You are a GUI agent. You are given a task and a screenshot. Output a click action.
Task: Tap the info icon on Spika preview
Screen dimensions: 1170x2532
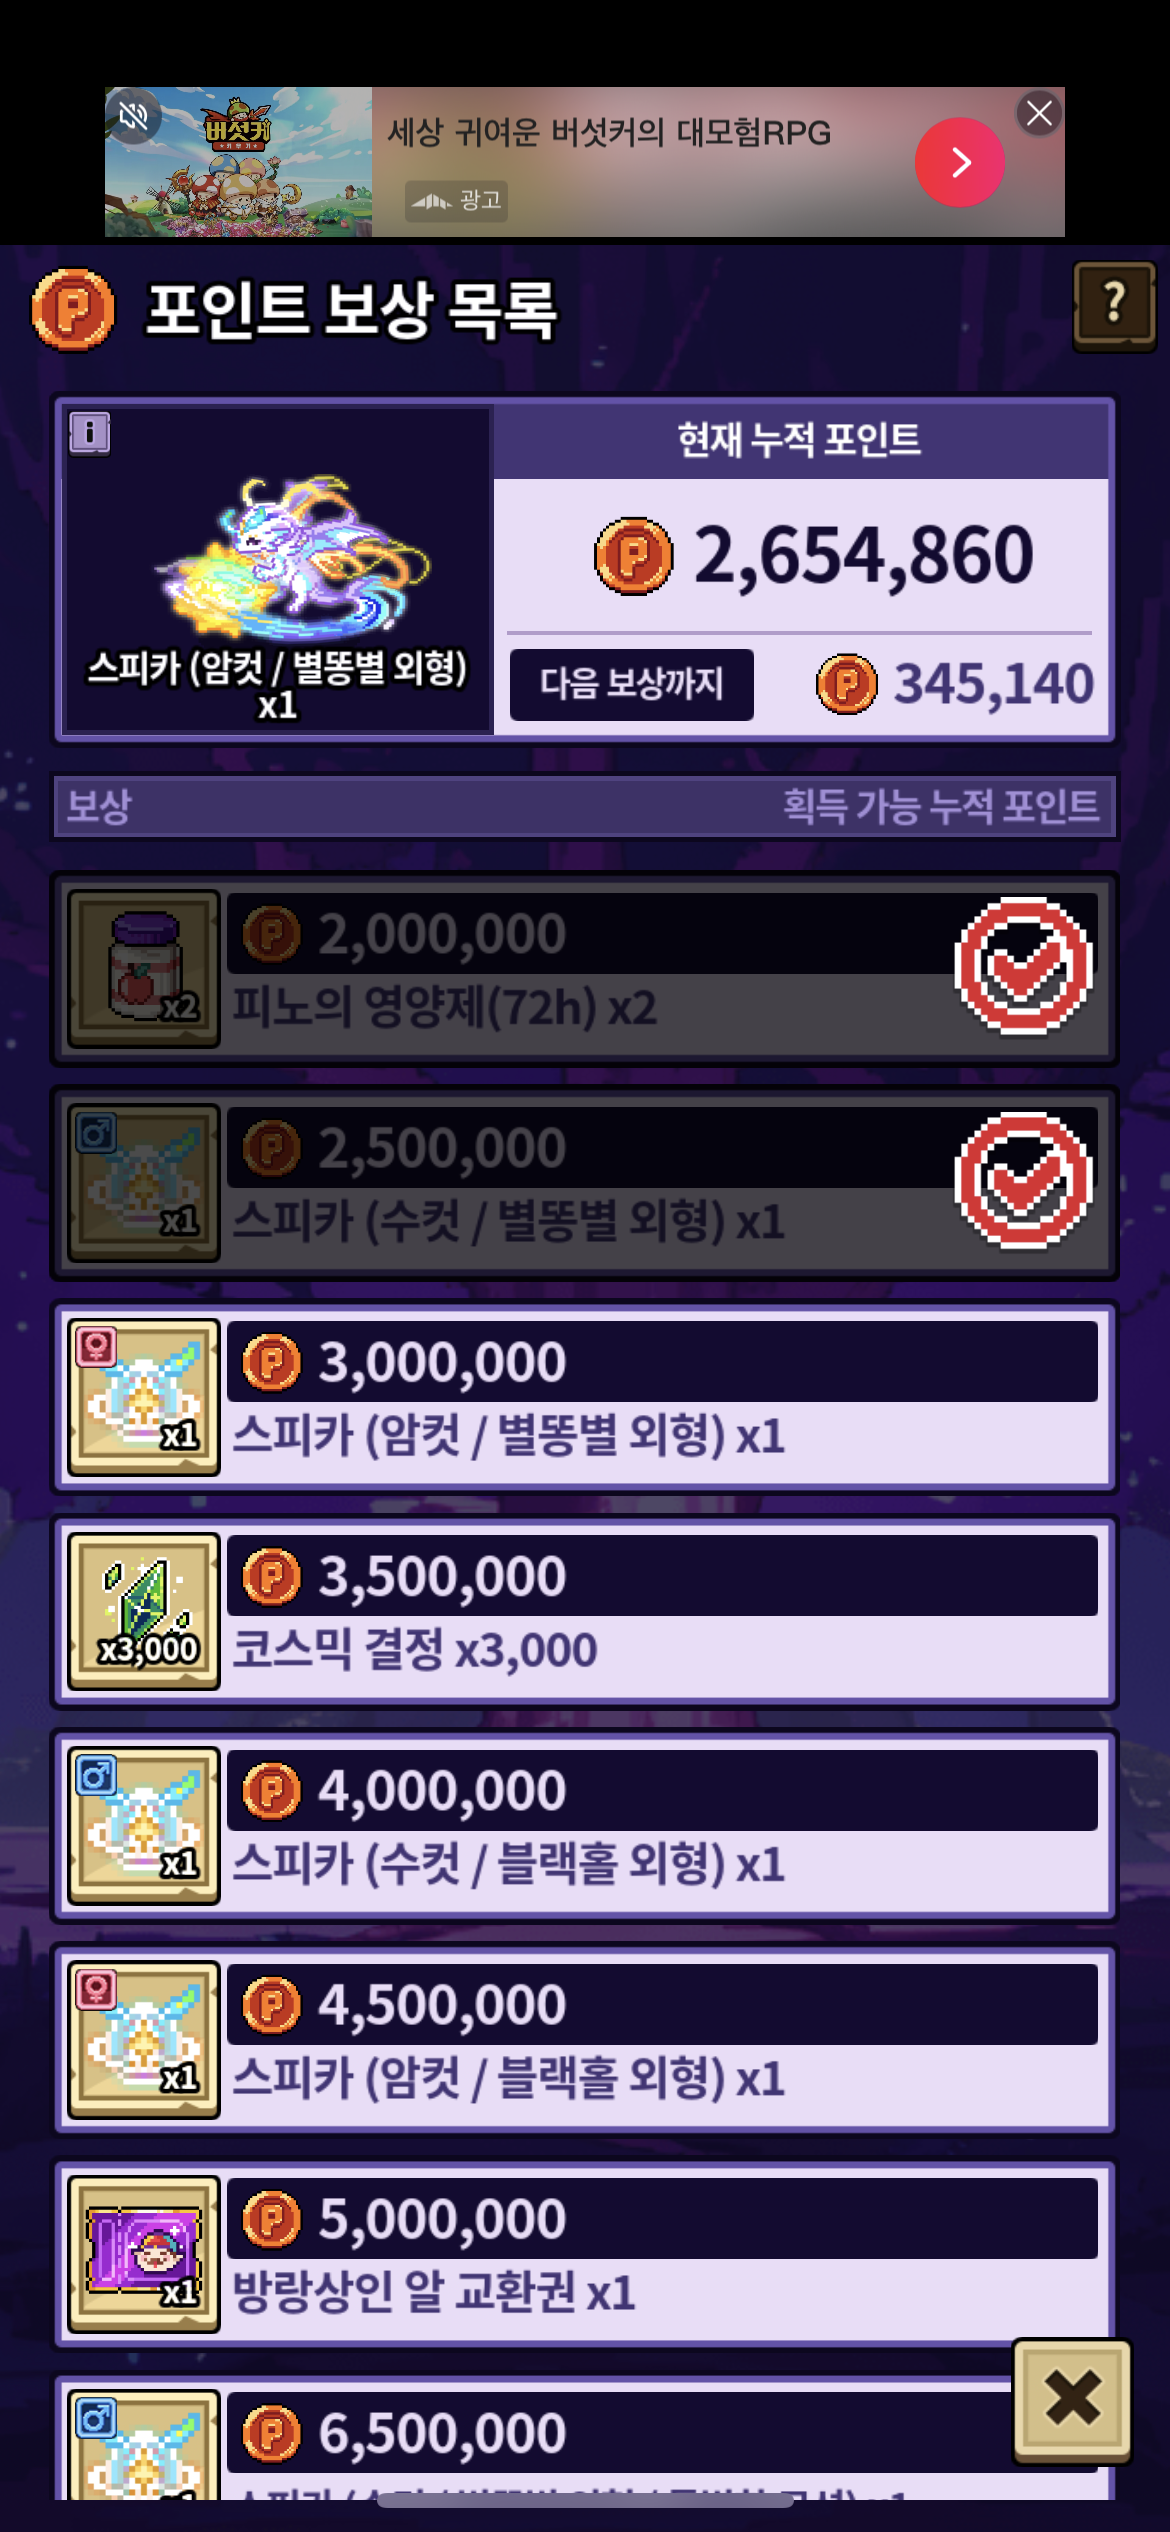(x=89, y=433)
